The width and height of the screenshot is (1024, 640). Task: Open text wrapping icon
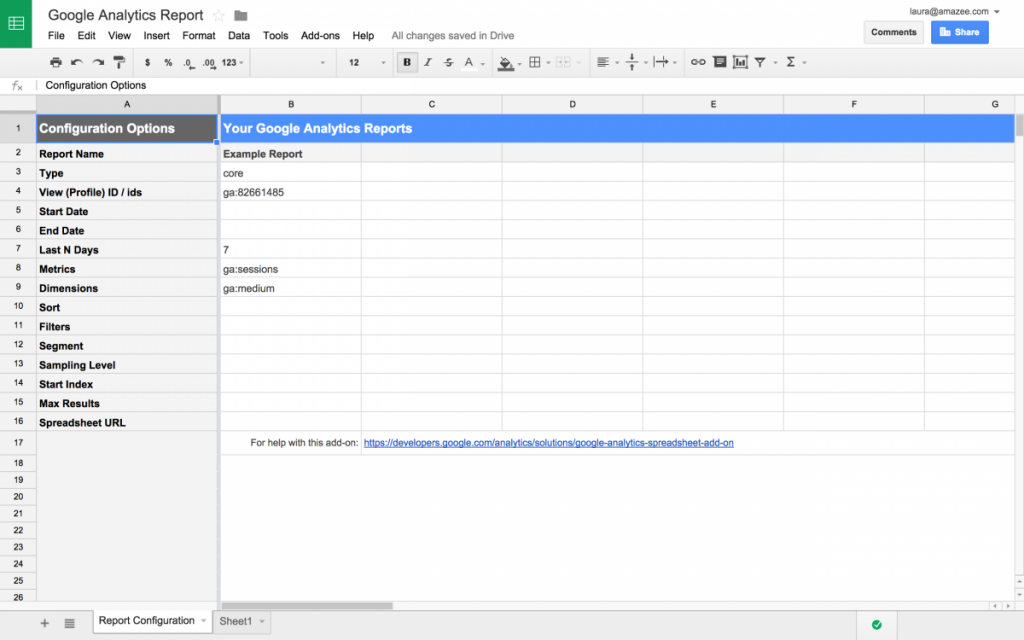(x=661, y=62)
